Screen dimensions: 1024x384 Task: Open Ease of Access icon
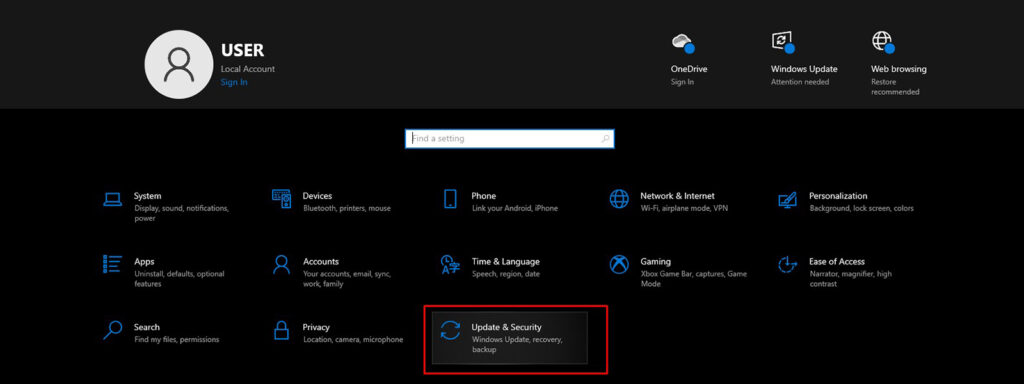[788, 264]
